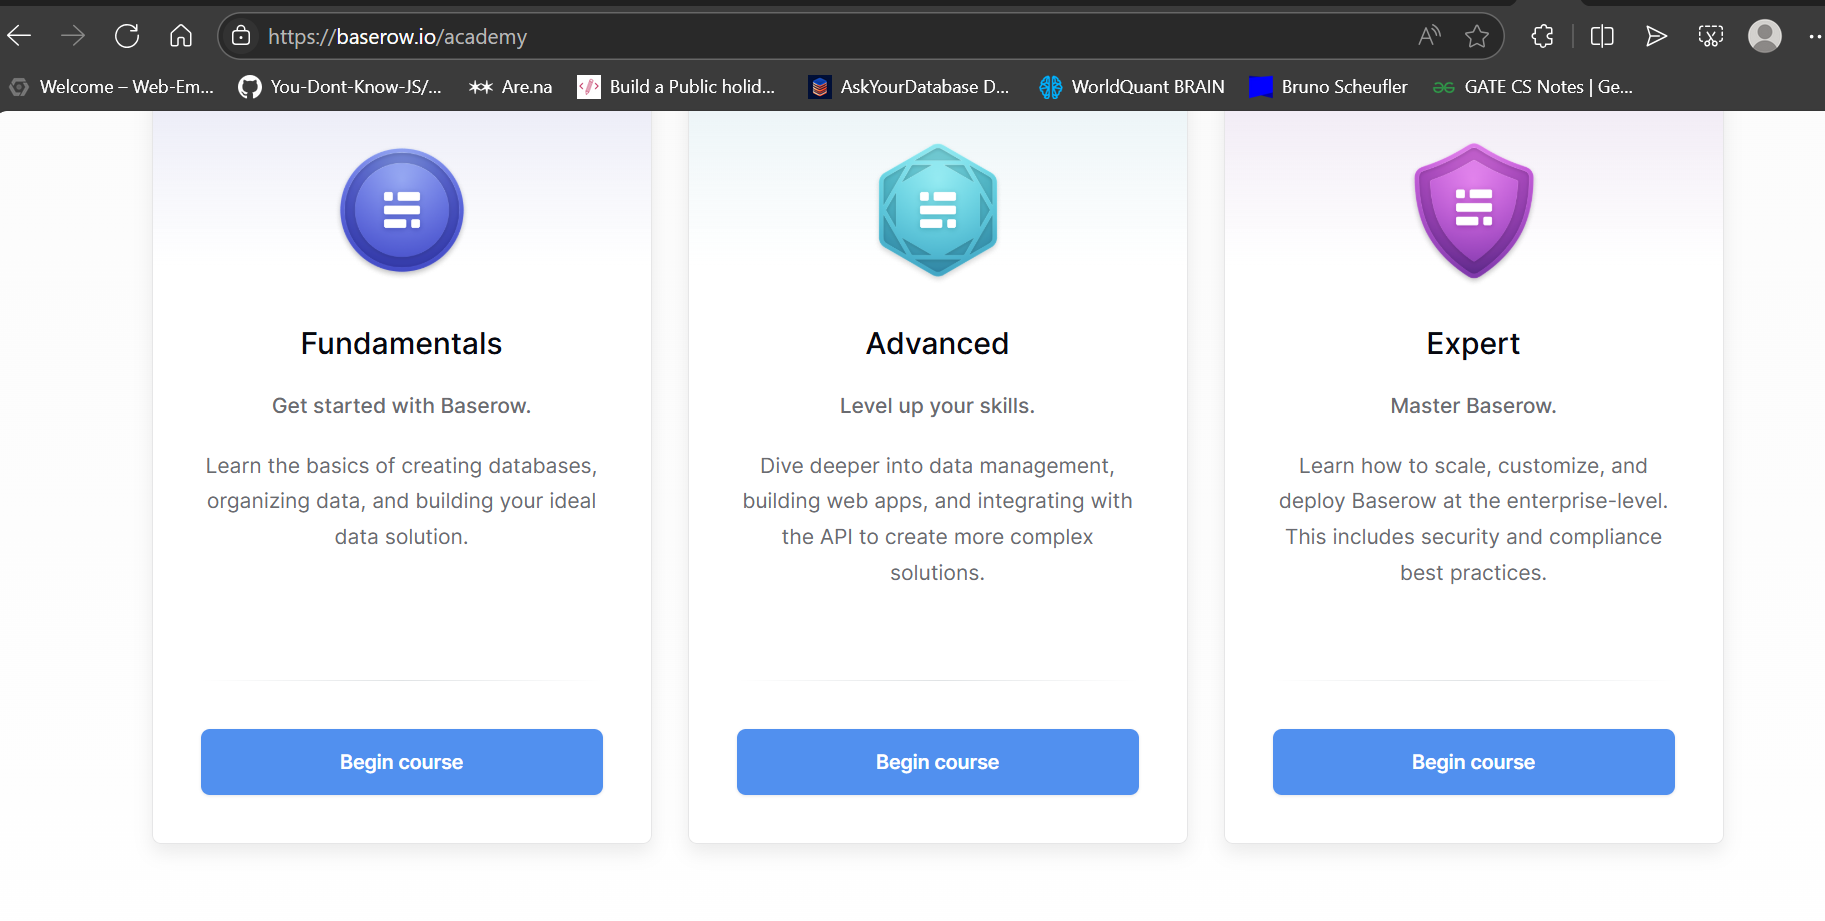Open the user profile avatar
The image size is (1825, 921).
coord(1765,36)
